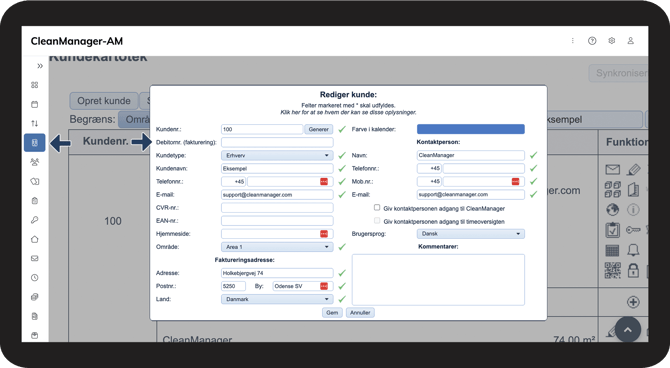This screenshot has height=368, width=670.
Task: Open the Område dropdown showing Area 1
Action: (277, 247)
